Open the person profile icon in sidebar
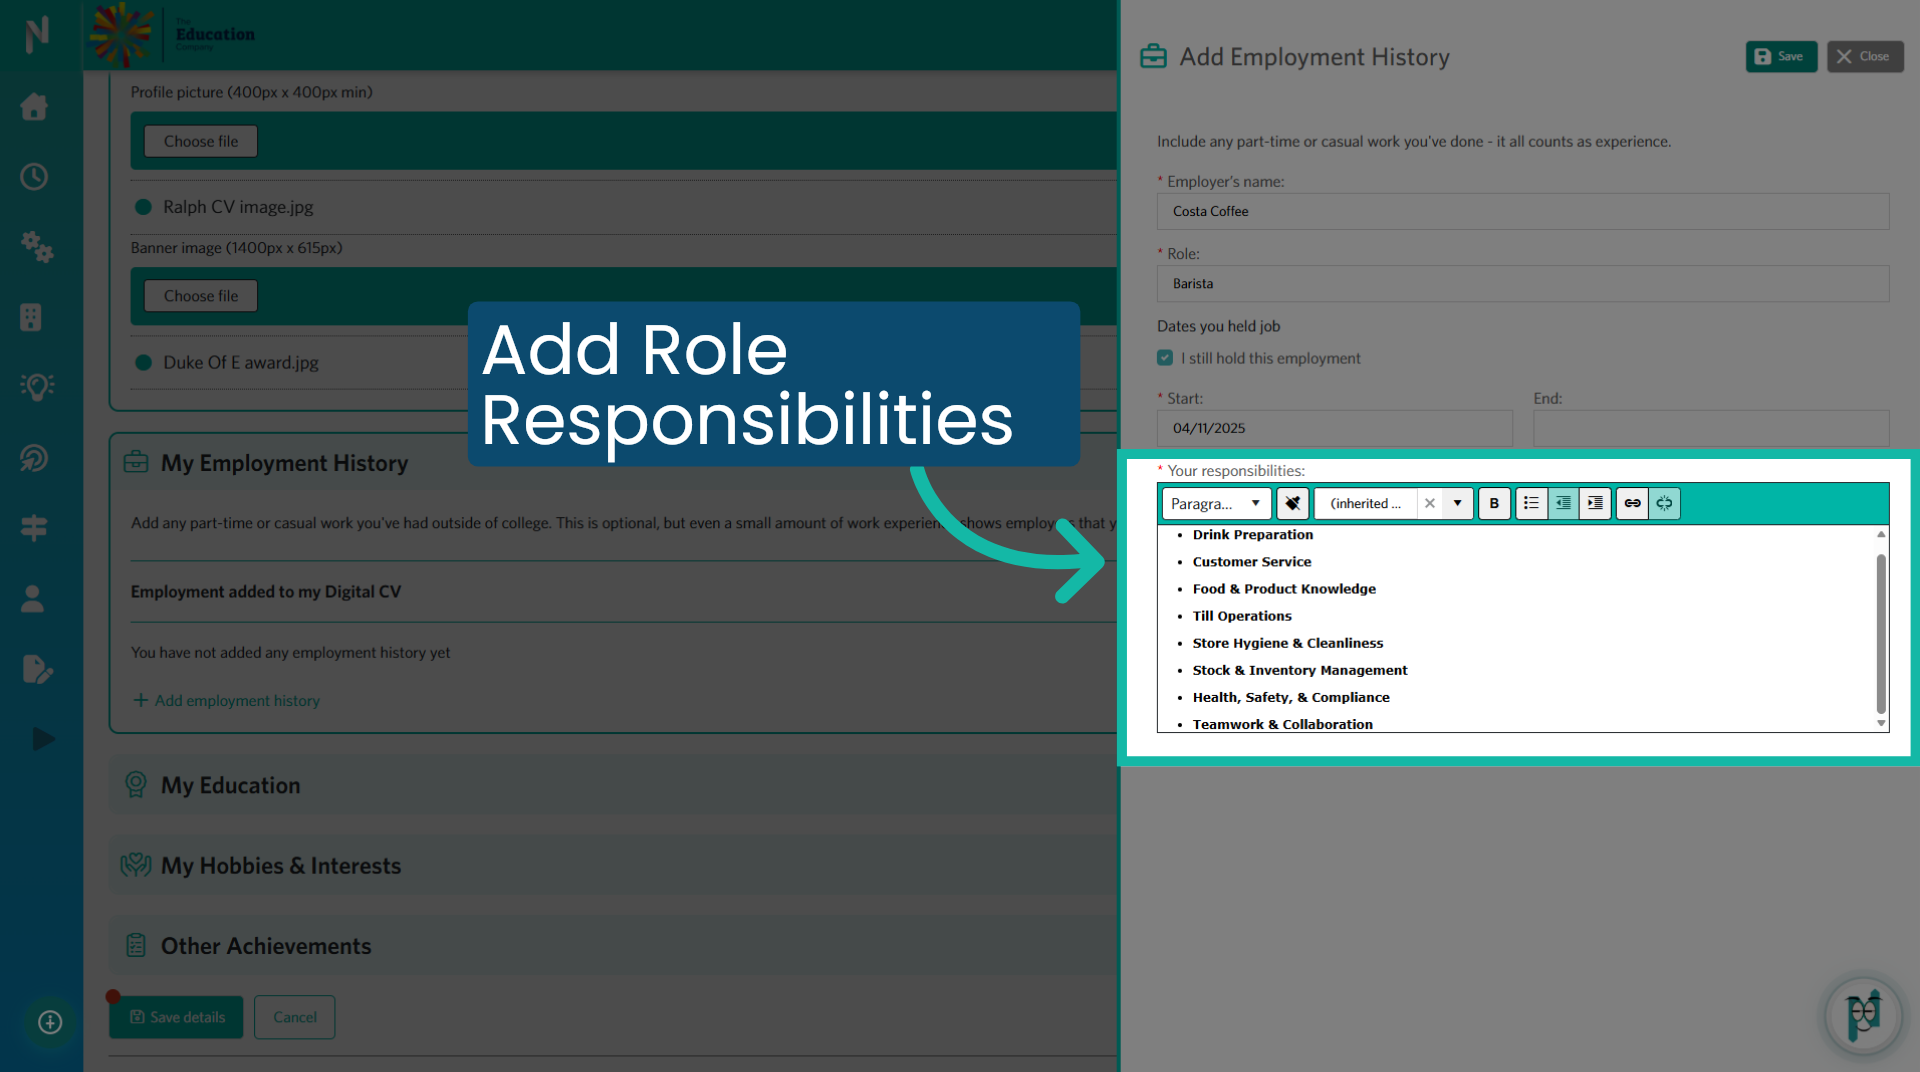Screen dimensions: 1920x1072 tap(32, 598)
